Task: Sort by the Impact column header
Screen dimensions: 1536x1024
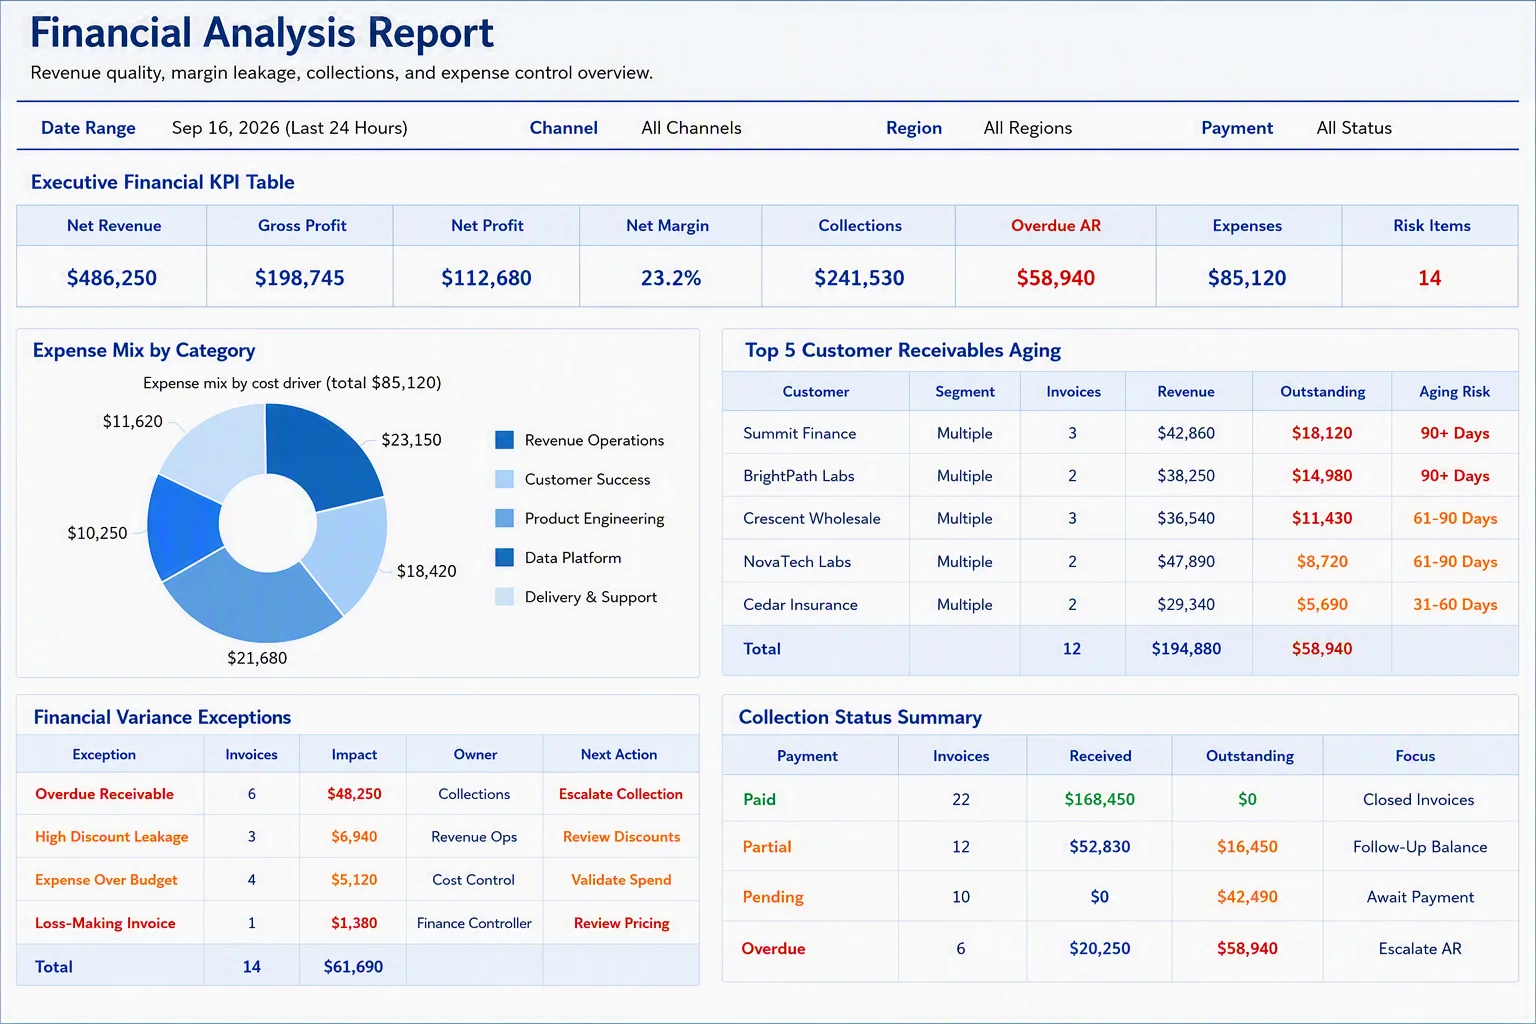Action: pyautogui.click(x=354, y=755)
